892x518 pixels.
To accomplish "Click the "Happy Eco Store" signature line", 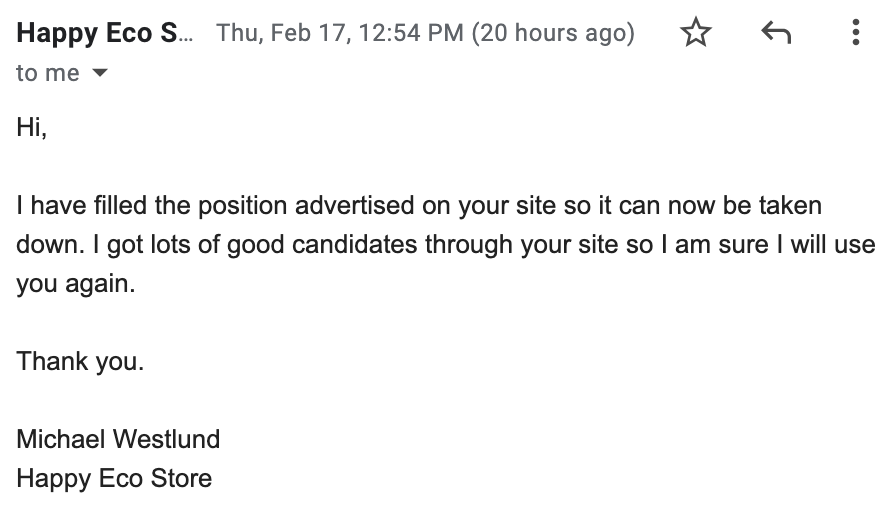I will [x=114, y=478].
